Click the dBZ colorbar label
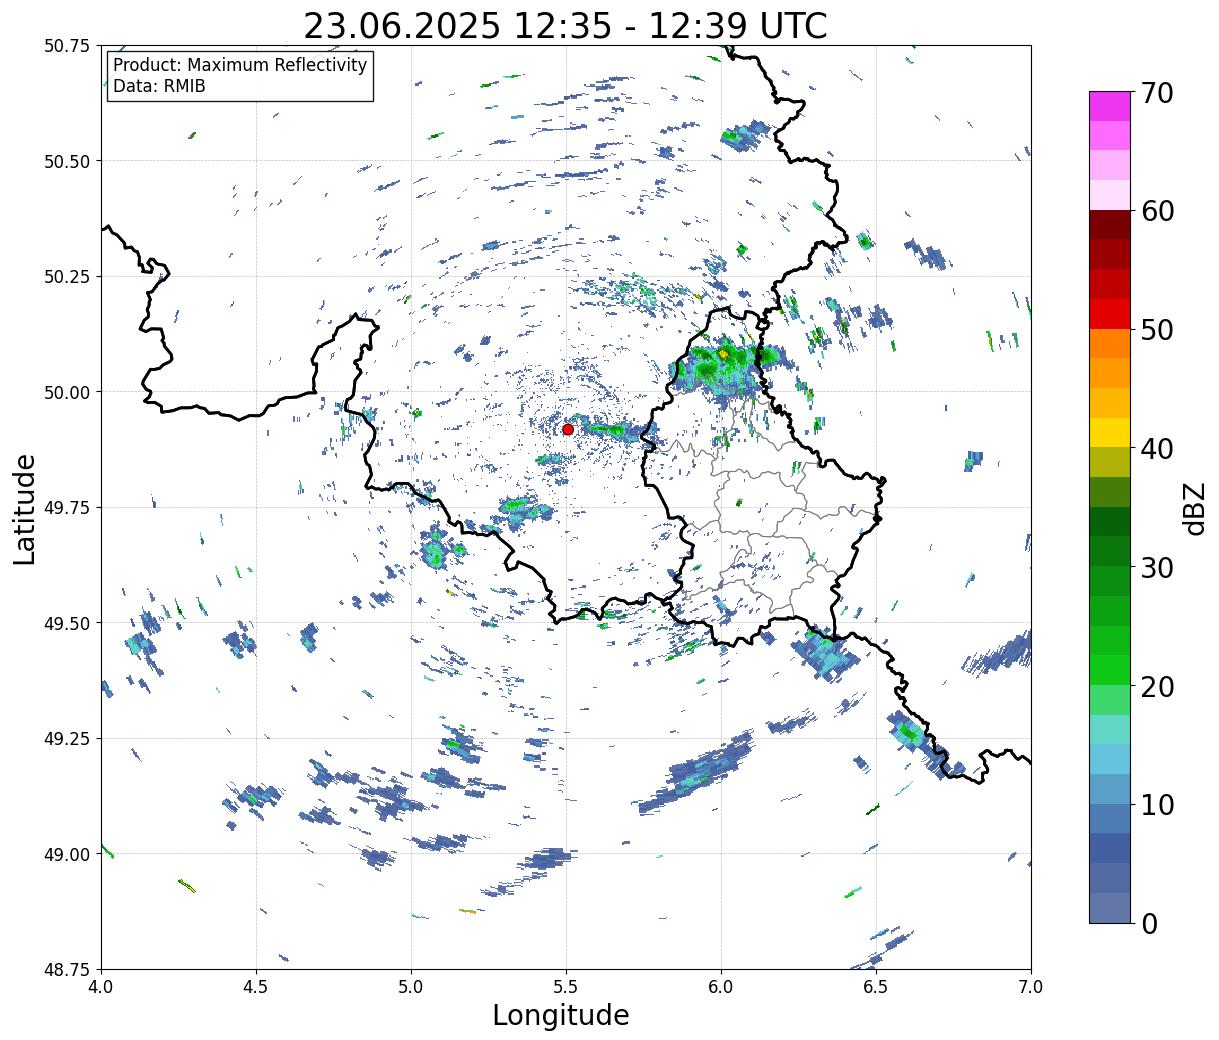This screenshot has height=1040, width=1219. tap(1194, 508)
